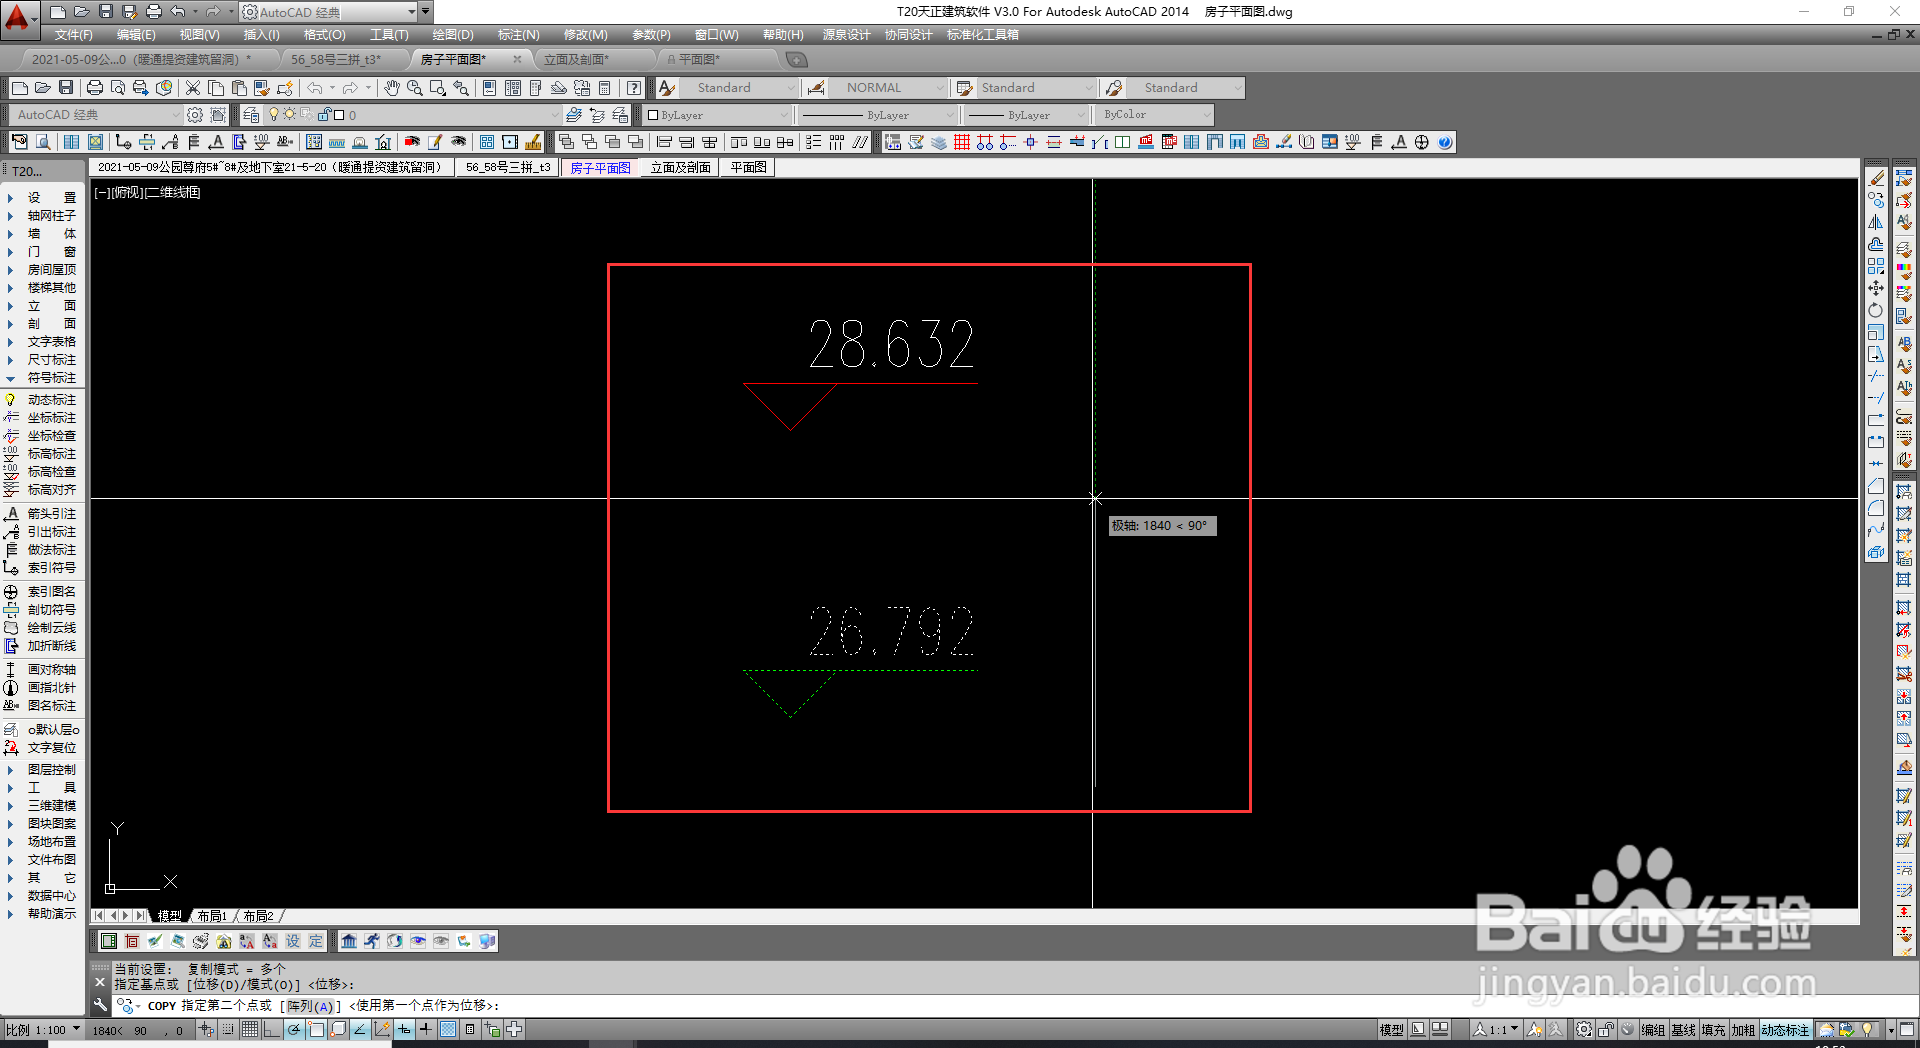The height and width of the screenshot is (1048, 1920).
Task: Activate the Pan hand tool
Action: pyautogui.click(x=392, y=88)
